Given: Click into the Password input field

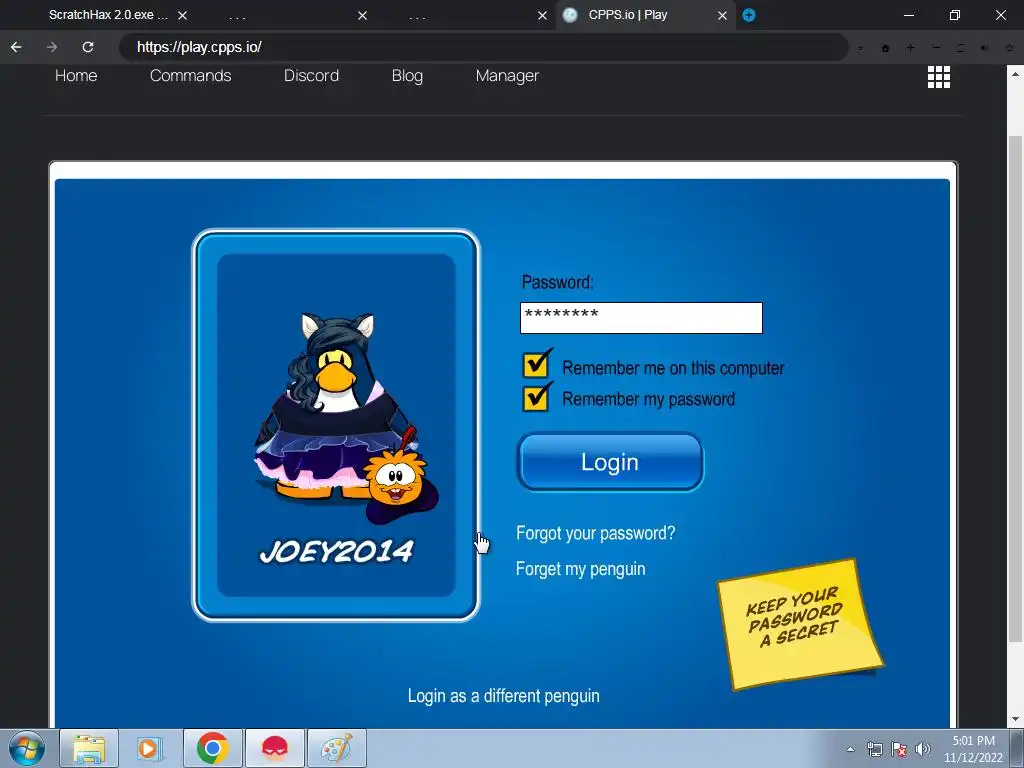Looking at the screenshot, I should (x=641, y=318).
